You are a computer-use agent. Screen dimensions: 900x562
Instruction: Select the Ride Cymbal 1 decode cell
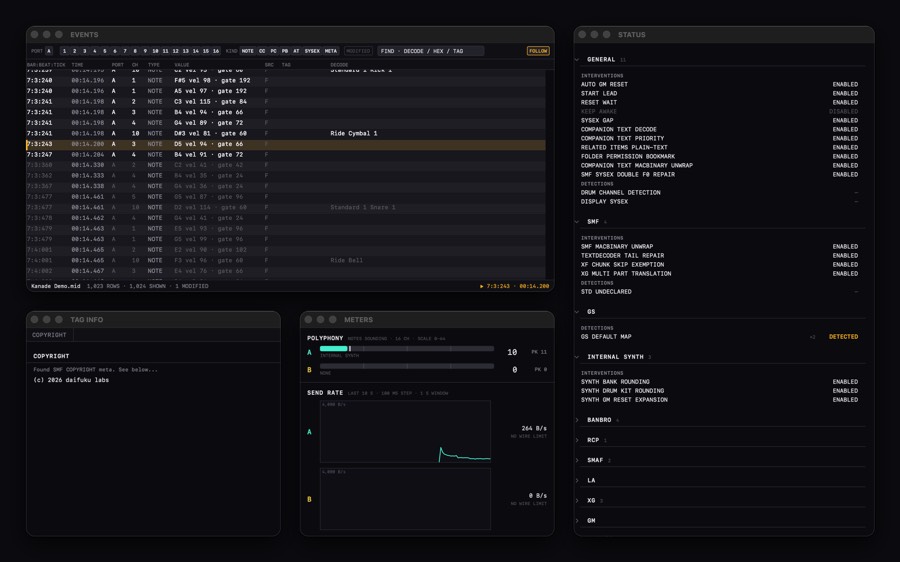click(x=354, y=133)
